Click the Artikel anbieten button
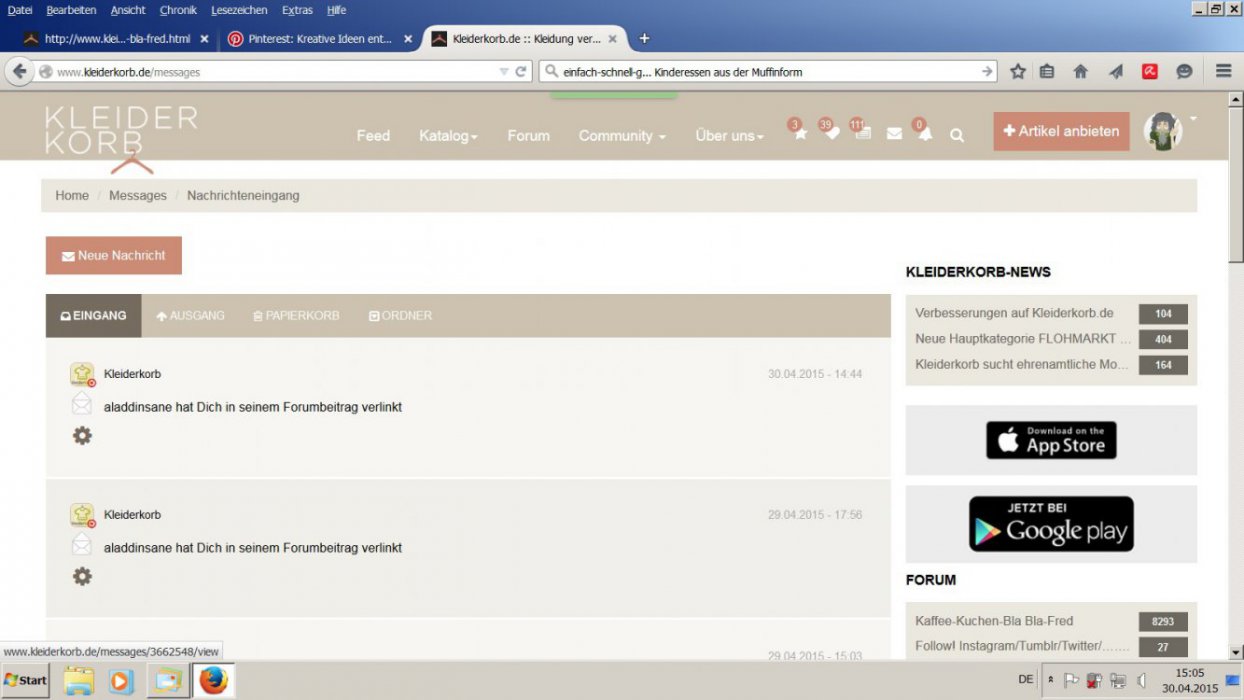Viewport: 1244px width, 700px height. [x=1061, y=131]
